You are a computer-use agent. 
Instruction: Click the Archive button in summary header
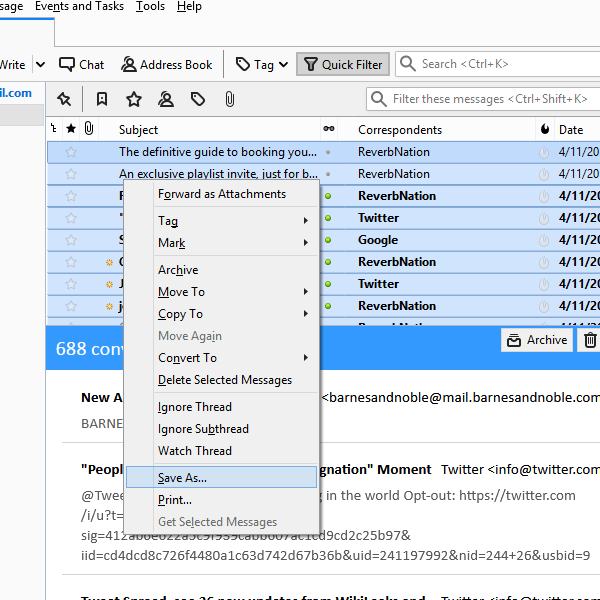[x=537, y=340]
